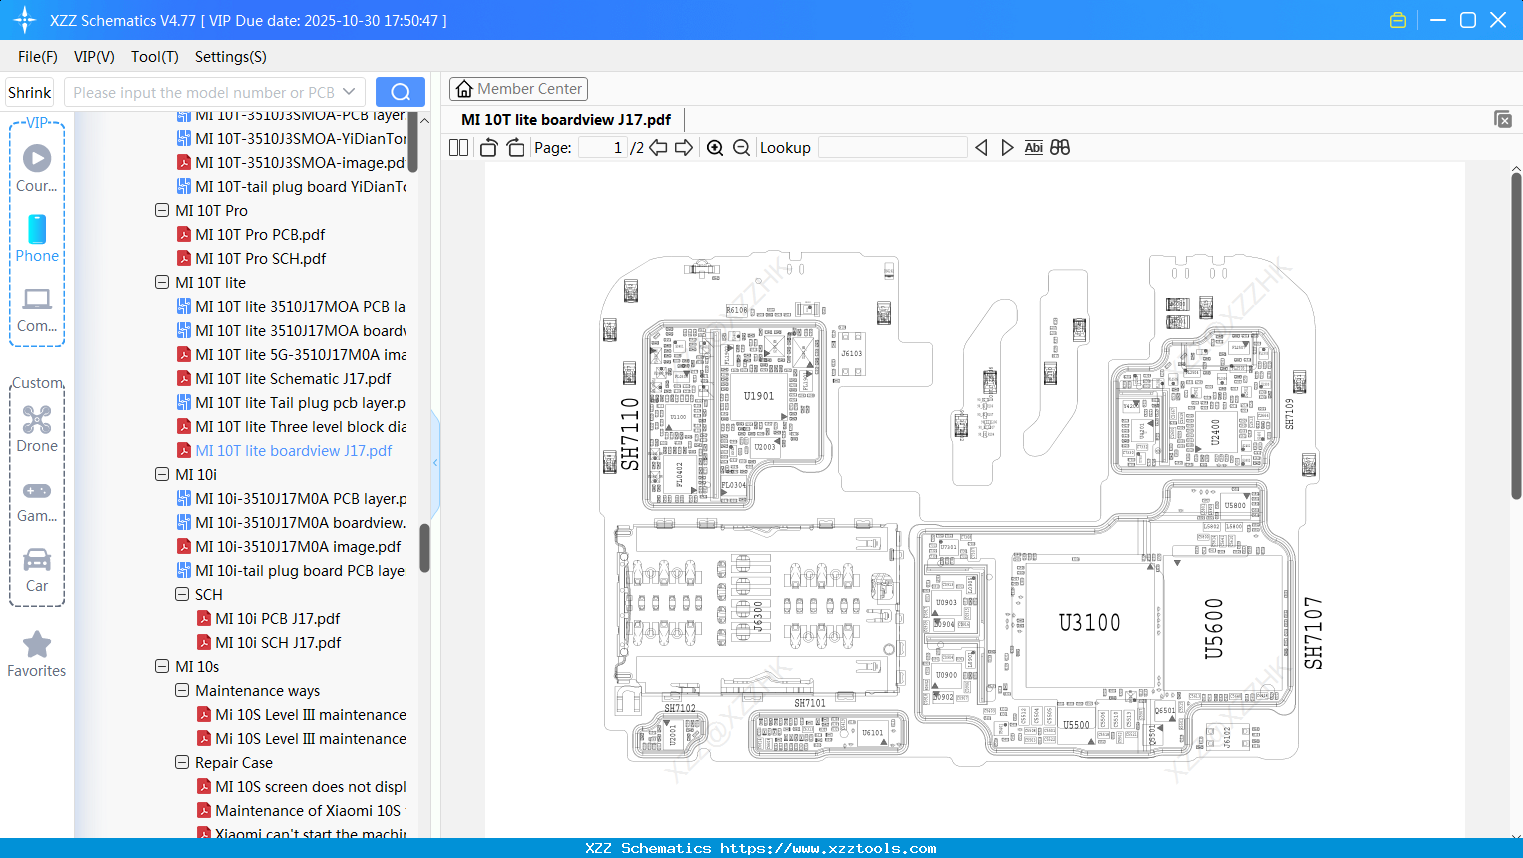This screenshot has width=1523, height=858.
Task: Switch to the VIP(V) menu
Action: tap(94, 57)
